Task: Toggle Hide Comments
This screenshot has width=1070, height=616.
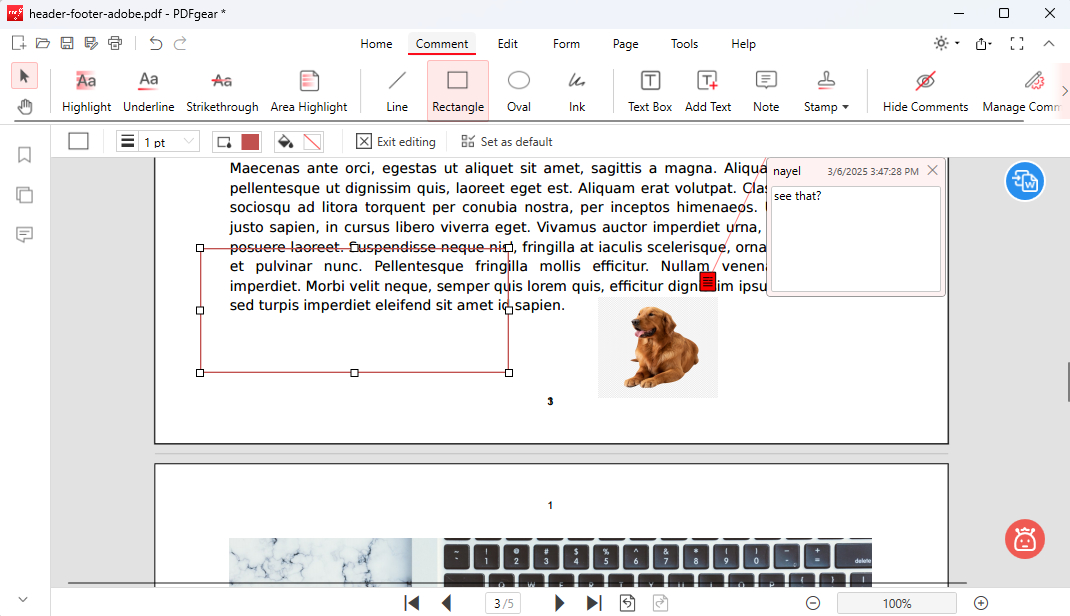Action: [x=925, y=90]
